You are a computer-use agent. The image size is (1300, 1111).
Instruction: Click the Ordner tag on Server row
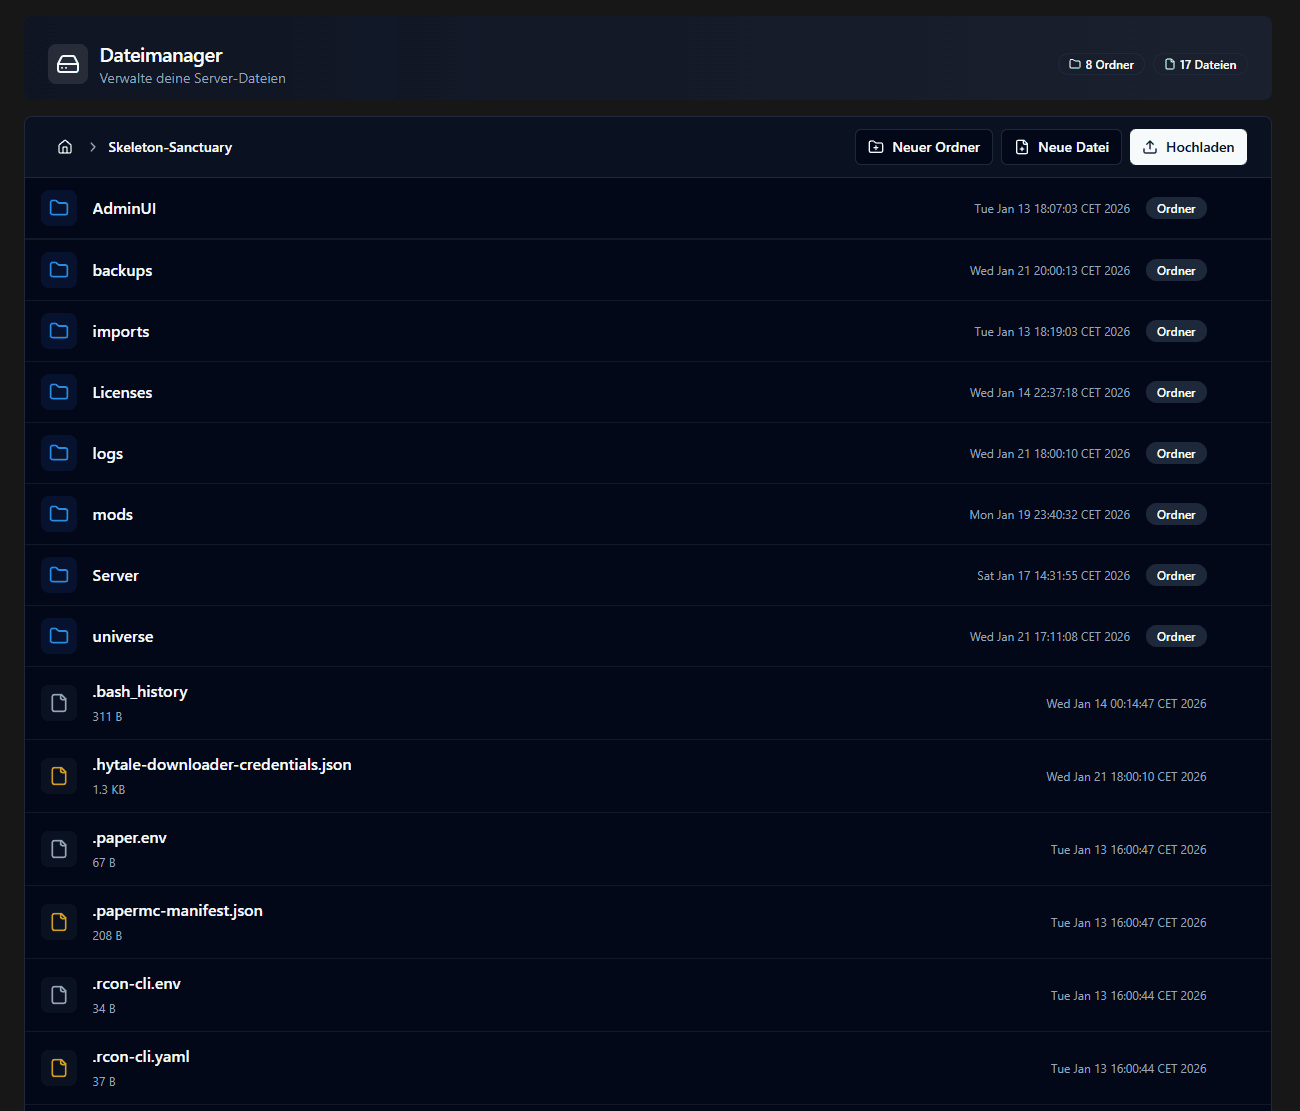pyautogui.click(x=1176, y=576)
